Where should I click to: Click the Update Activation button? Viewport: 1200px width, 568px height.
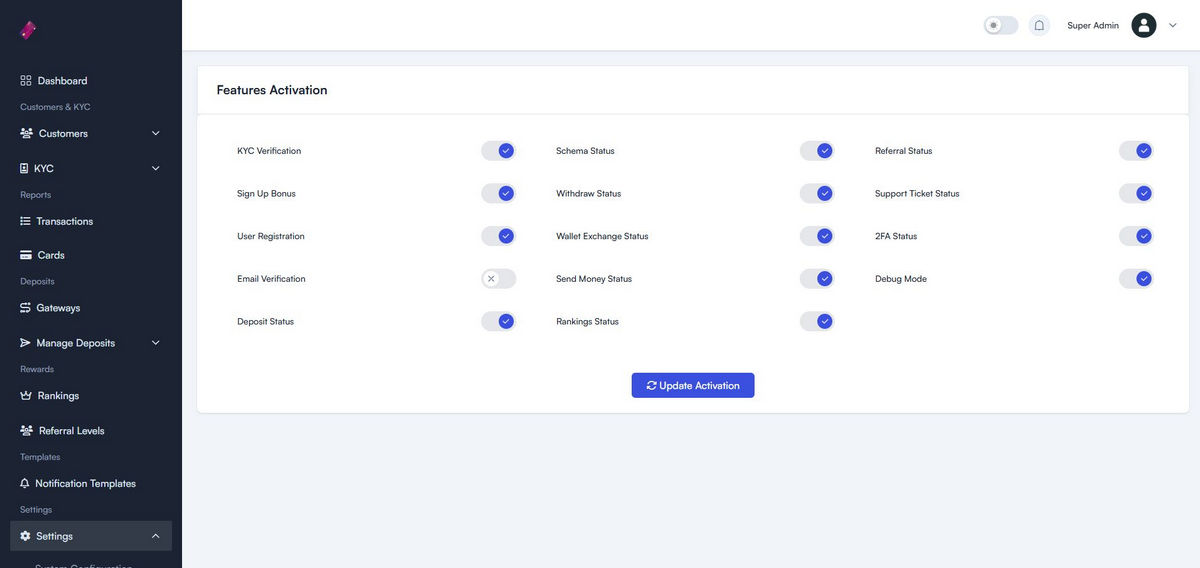[x=693, y=385]
